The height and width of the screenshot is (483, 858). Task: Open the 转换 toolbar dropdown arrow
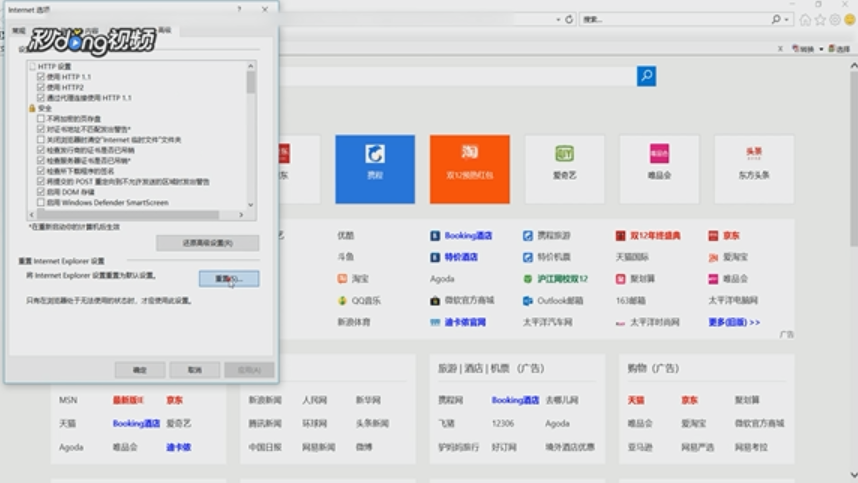pos(821,49)
